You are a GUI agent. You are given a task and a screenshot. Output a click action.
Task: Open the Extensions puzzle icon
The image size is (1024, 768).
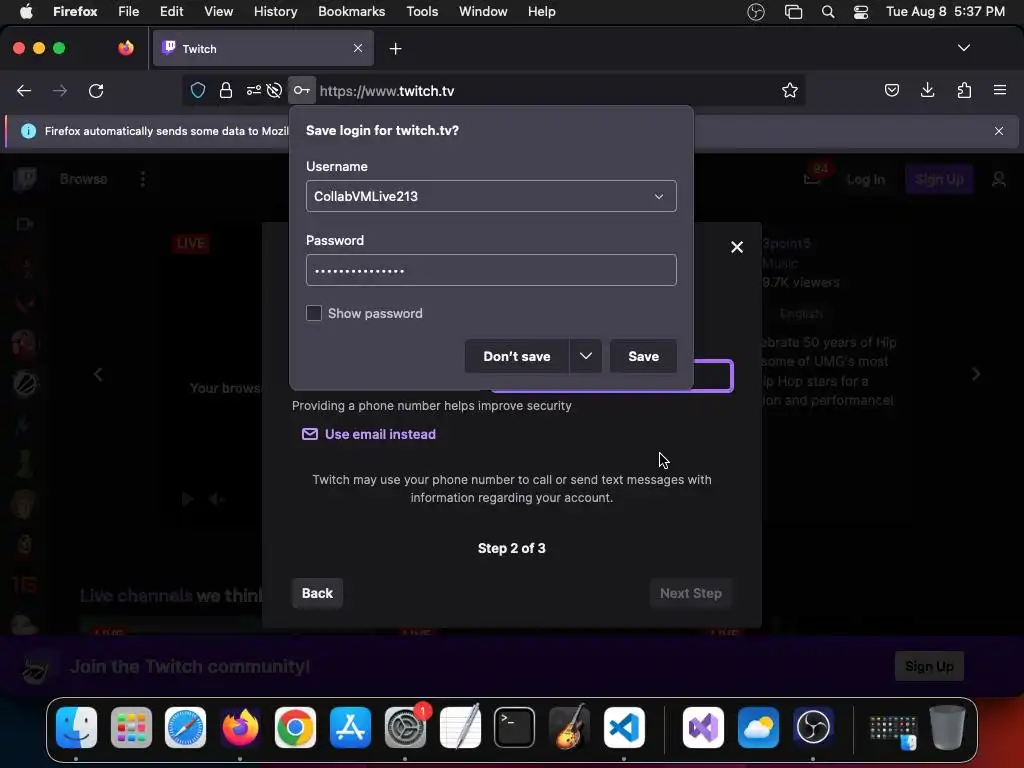tap(964, 90)
